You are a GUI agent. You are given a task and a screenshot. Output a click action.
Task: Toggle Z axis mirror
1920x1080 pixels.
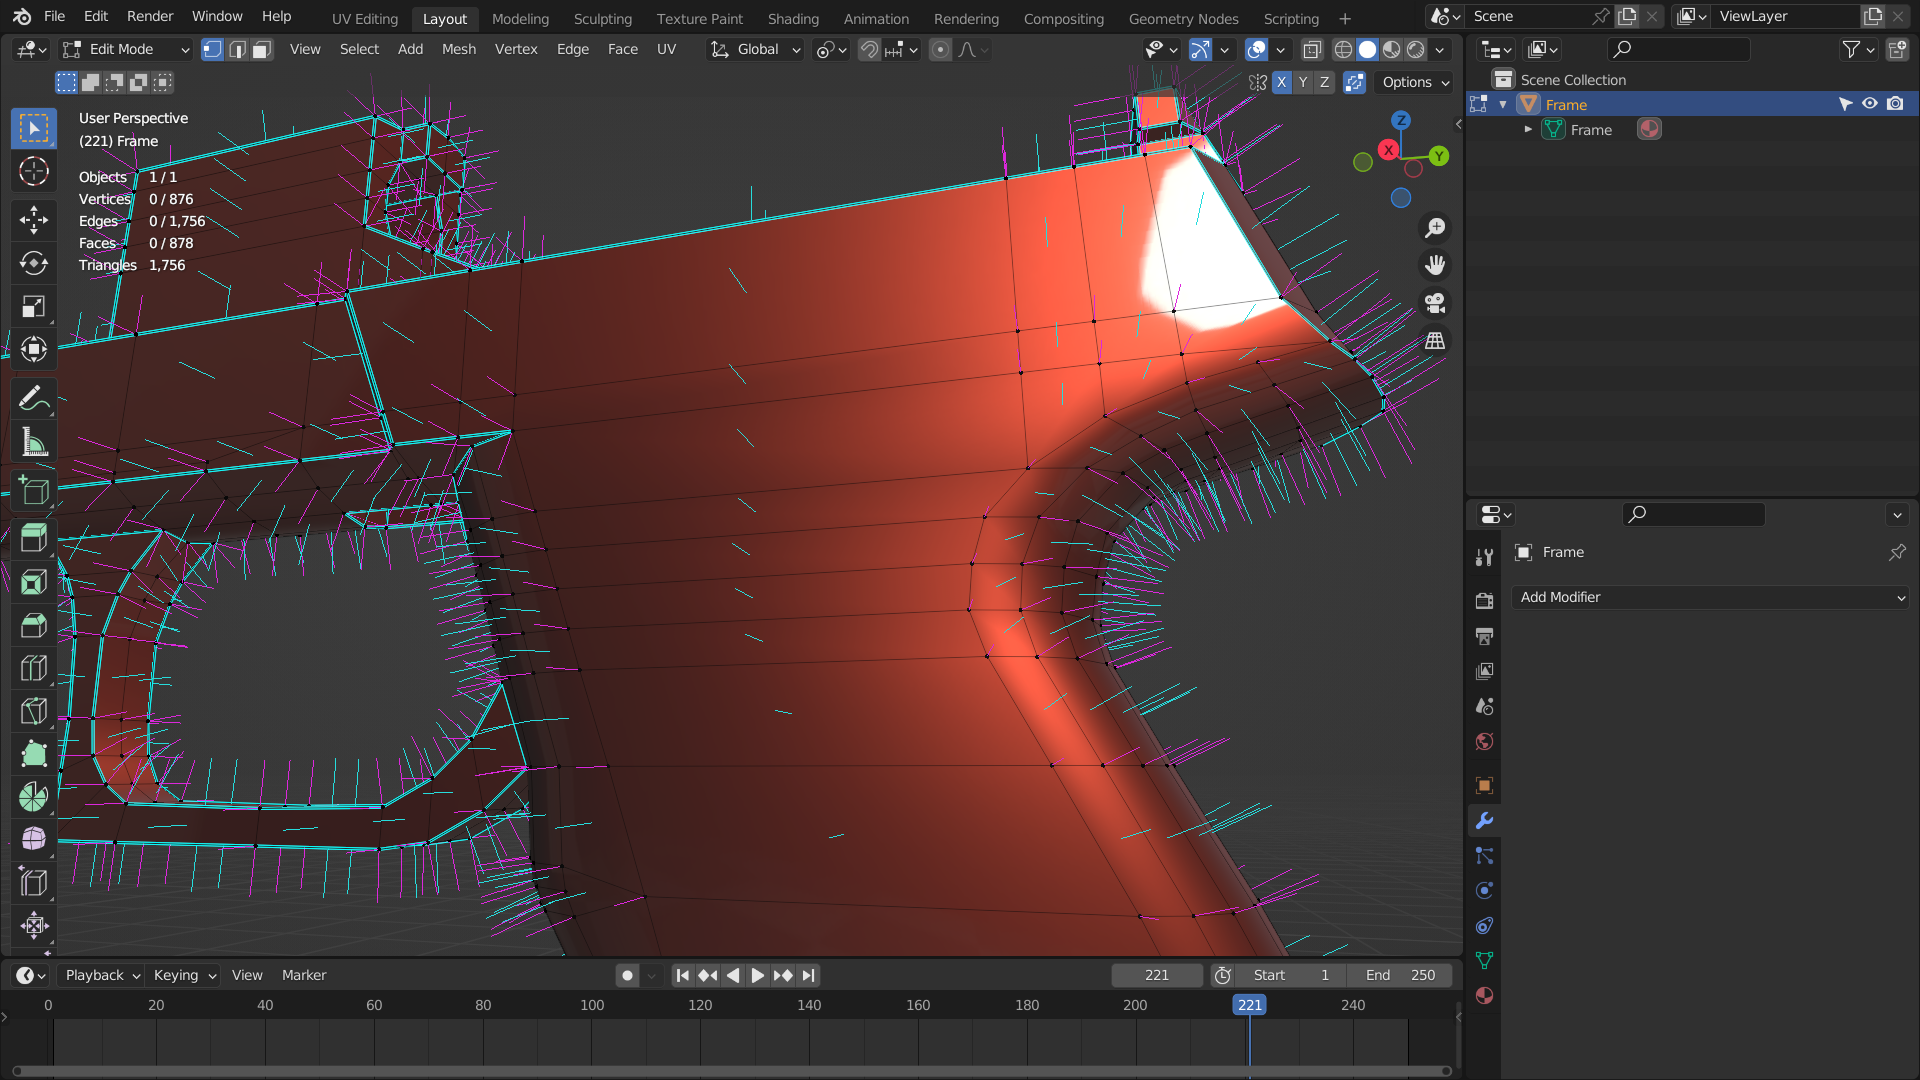[1325, 82]
